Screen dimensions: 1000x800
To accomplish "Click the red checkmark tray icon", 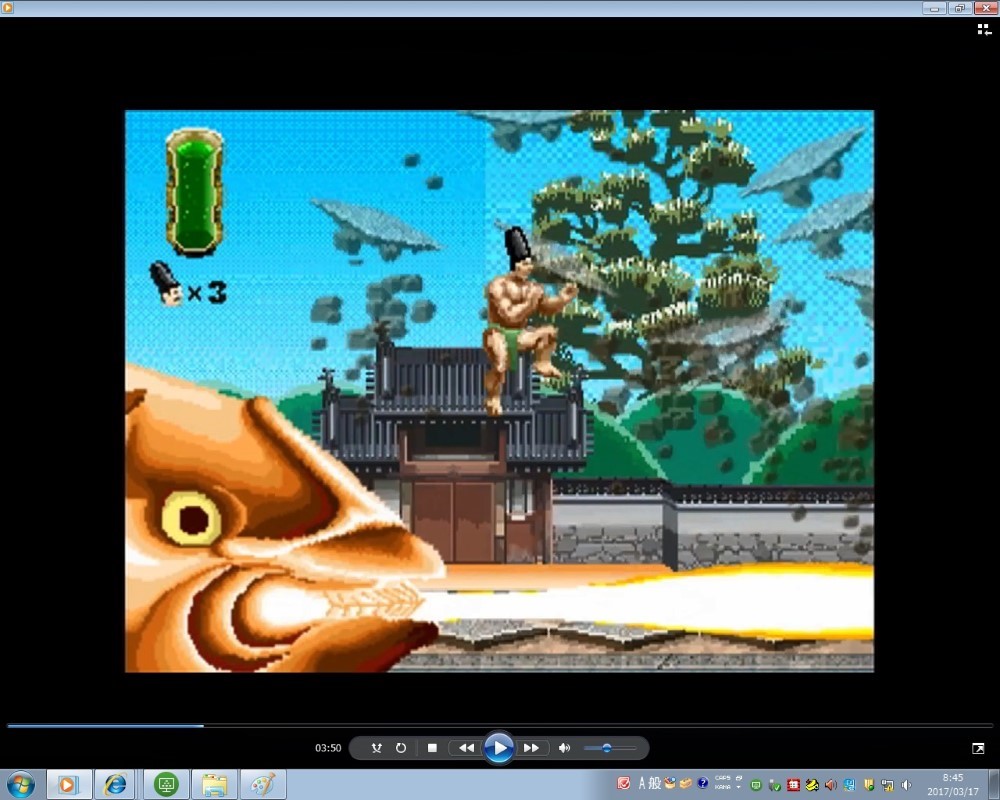I will (x=624, y=783).
